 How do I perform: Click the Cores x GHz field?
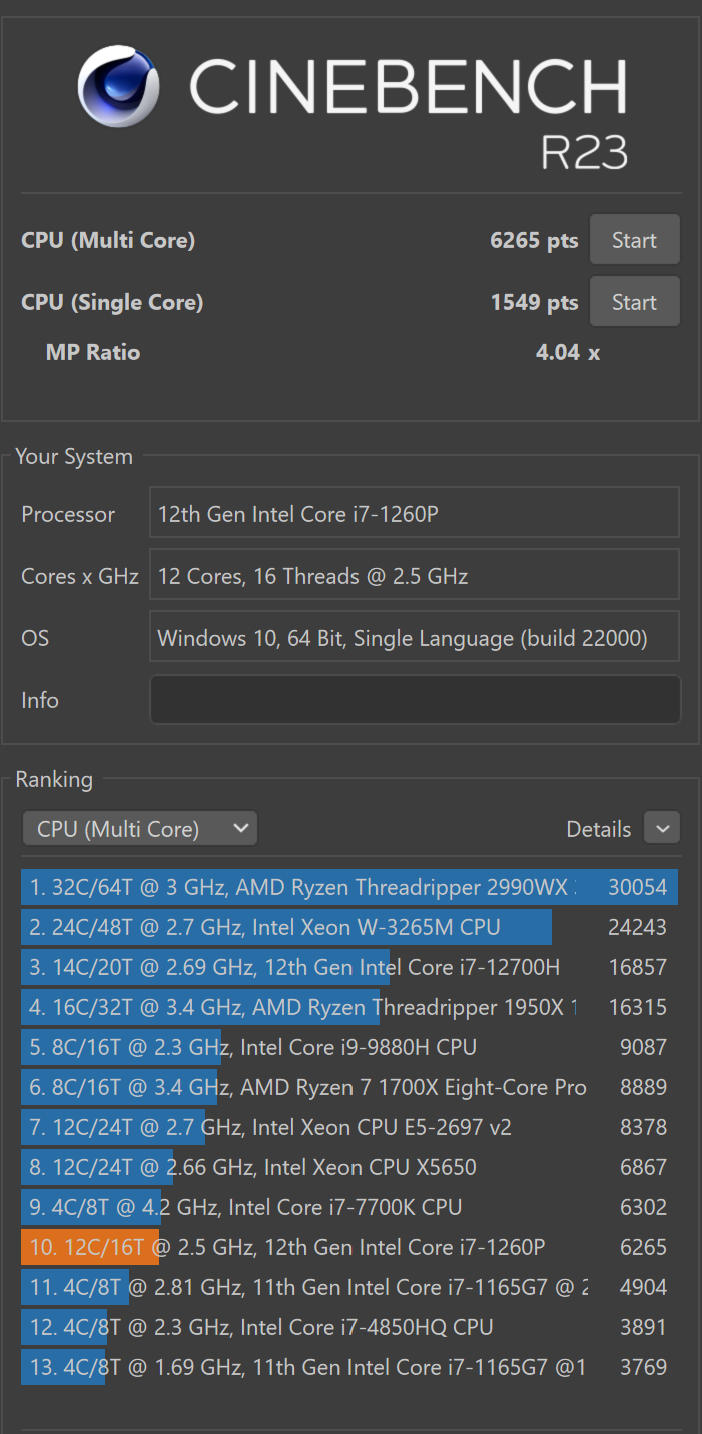pos(414,574)
